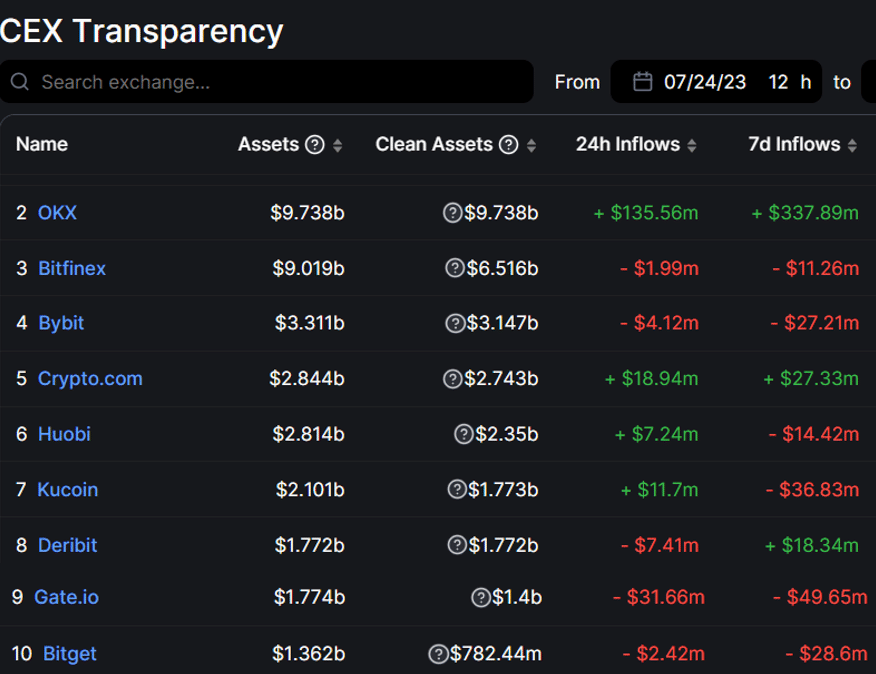Click the calendar icon beside 07/24/23
This screenshot has width=876, height=674.
coord(643,82)
